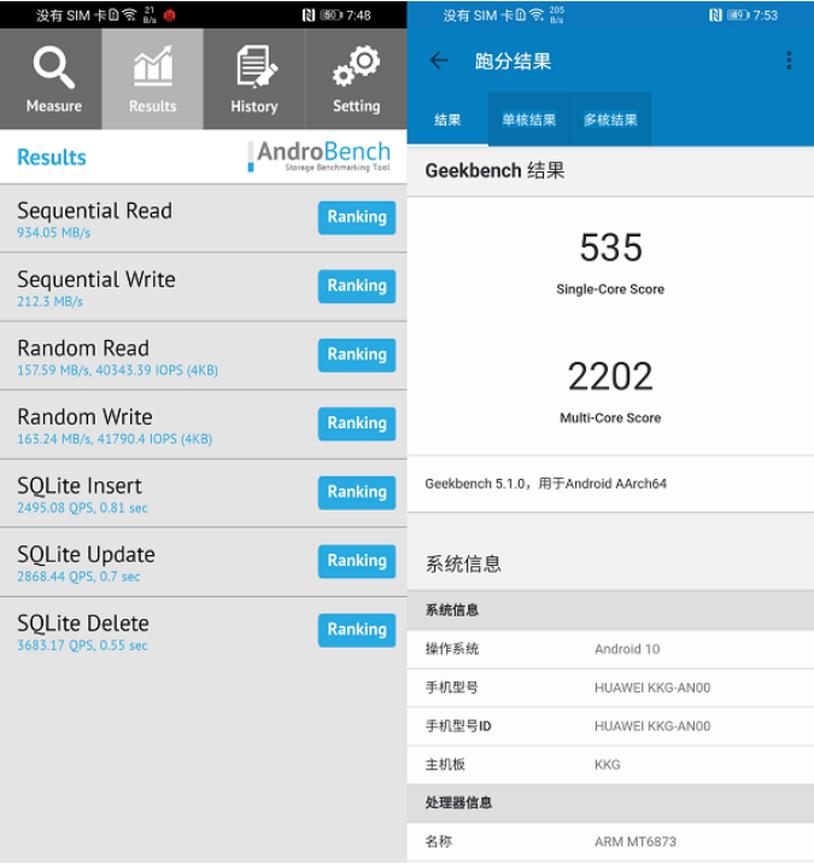Click the AndroBench logo

319,156
